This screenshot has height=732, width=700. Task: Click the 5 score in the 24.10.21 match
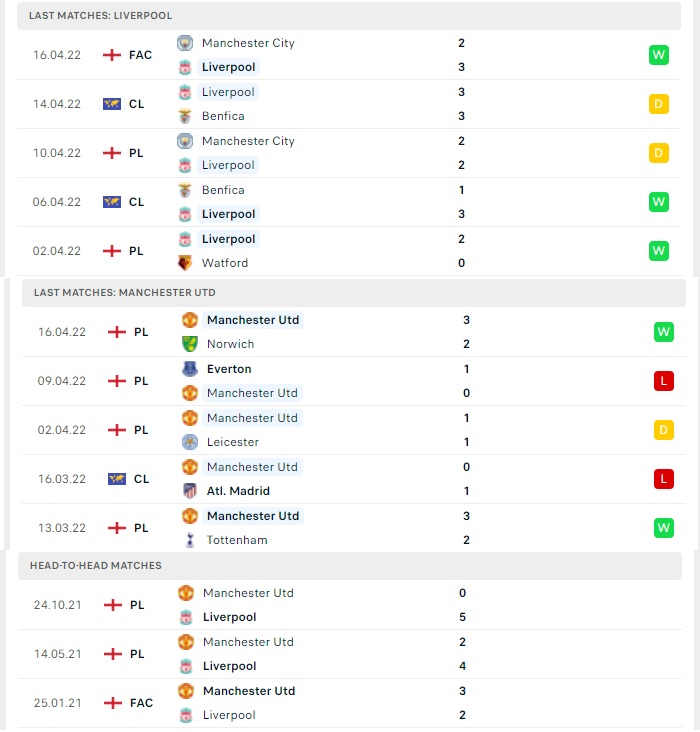[462, 617]
